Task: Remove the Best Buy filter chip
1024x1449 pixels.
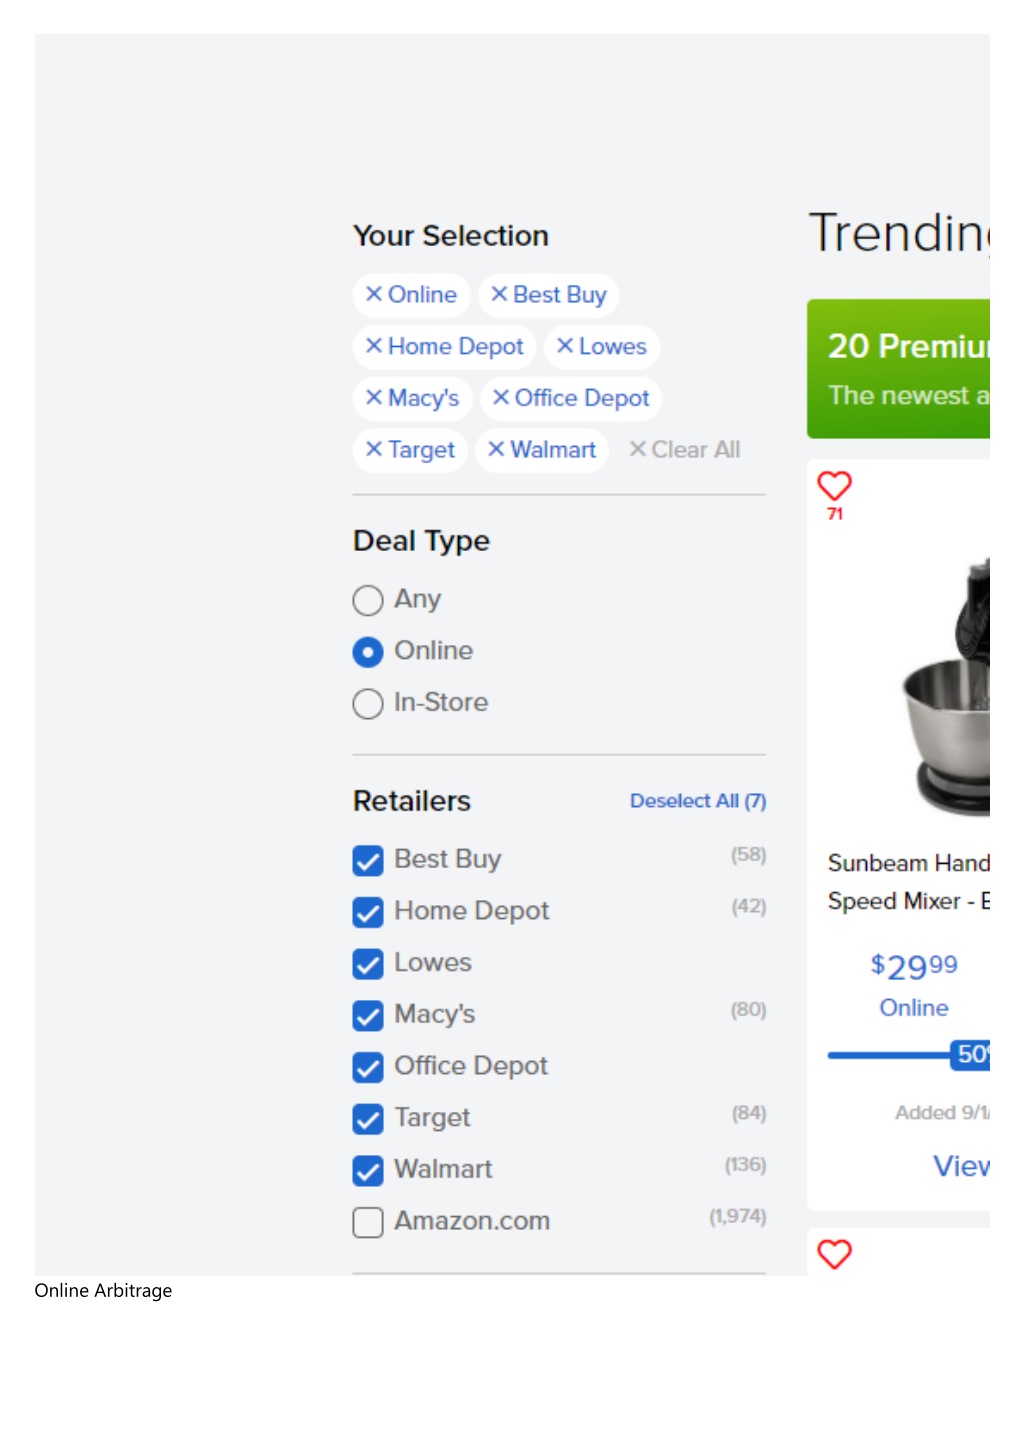Action: [x=549, y=295]
